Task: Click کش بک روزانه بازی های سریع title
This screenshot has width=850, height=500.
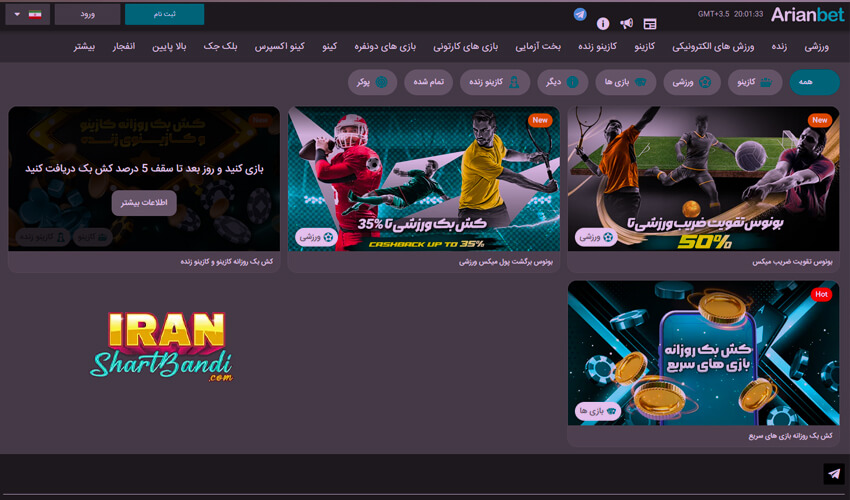Action: coord(790,436)
